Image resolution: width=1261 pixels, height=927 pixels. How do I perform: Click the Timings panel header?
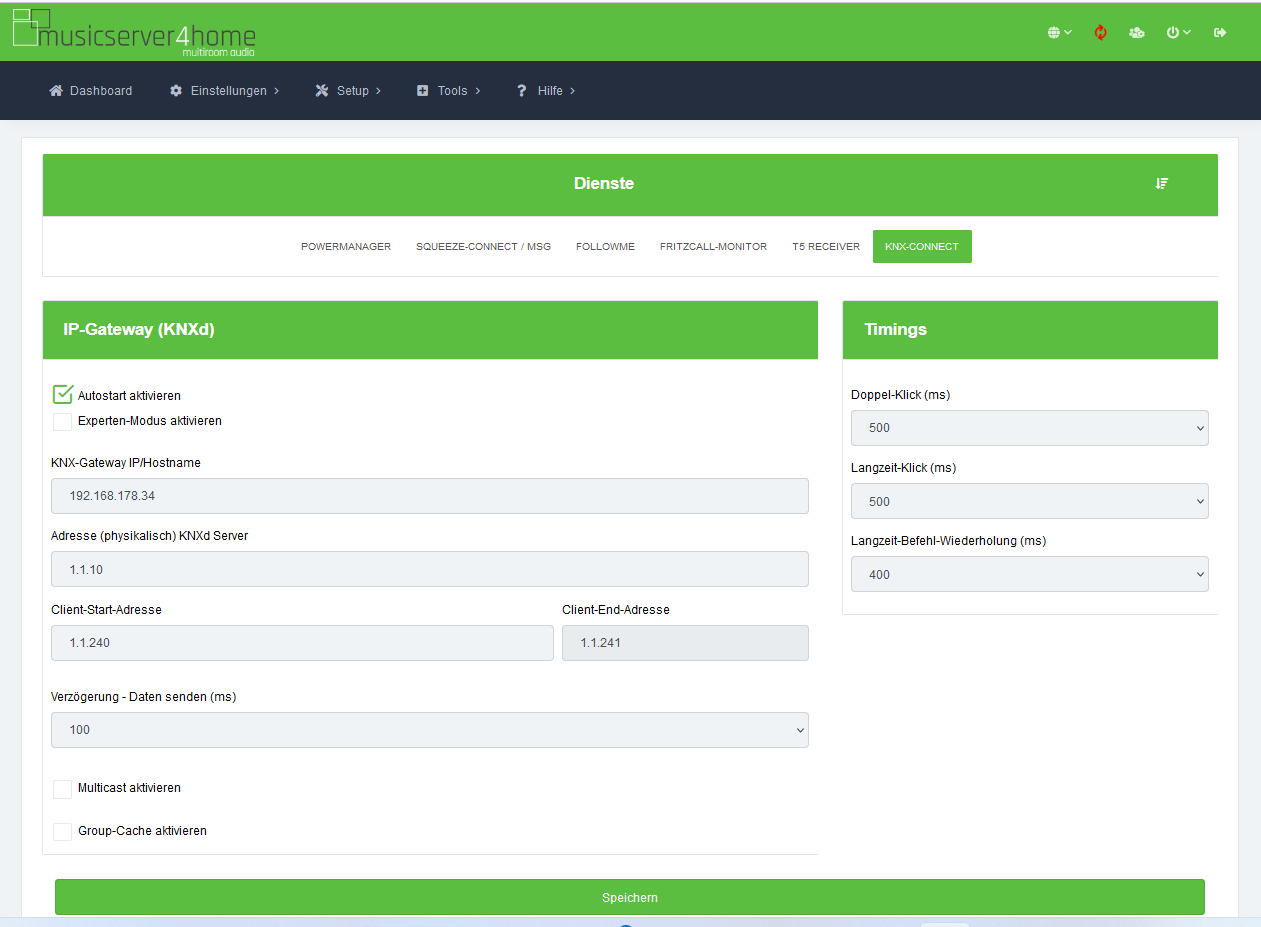point(1030,330)
